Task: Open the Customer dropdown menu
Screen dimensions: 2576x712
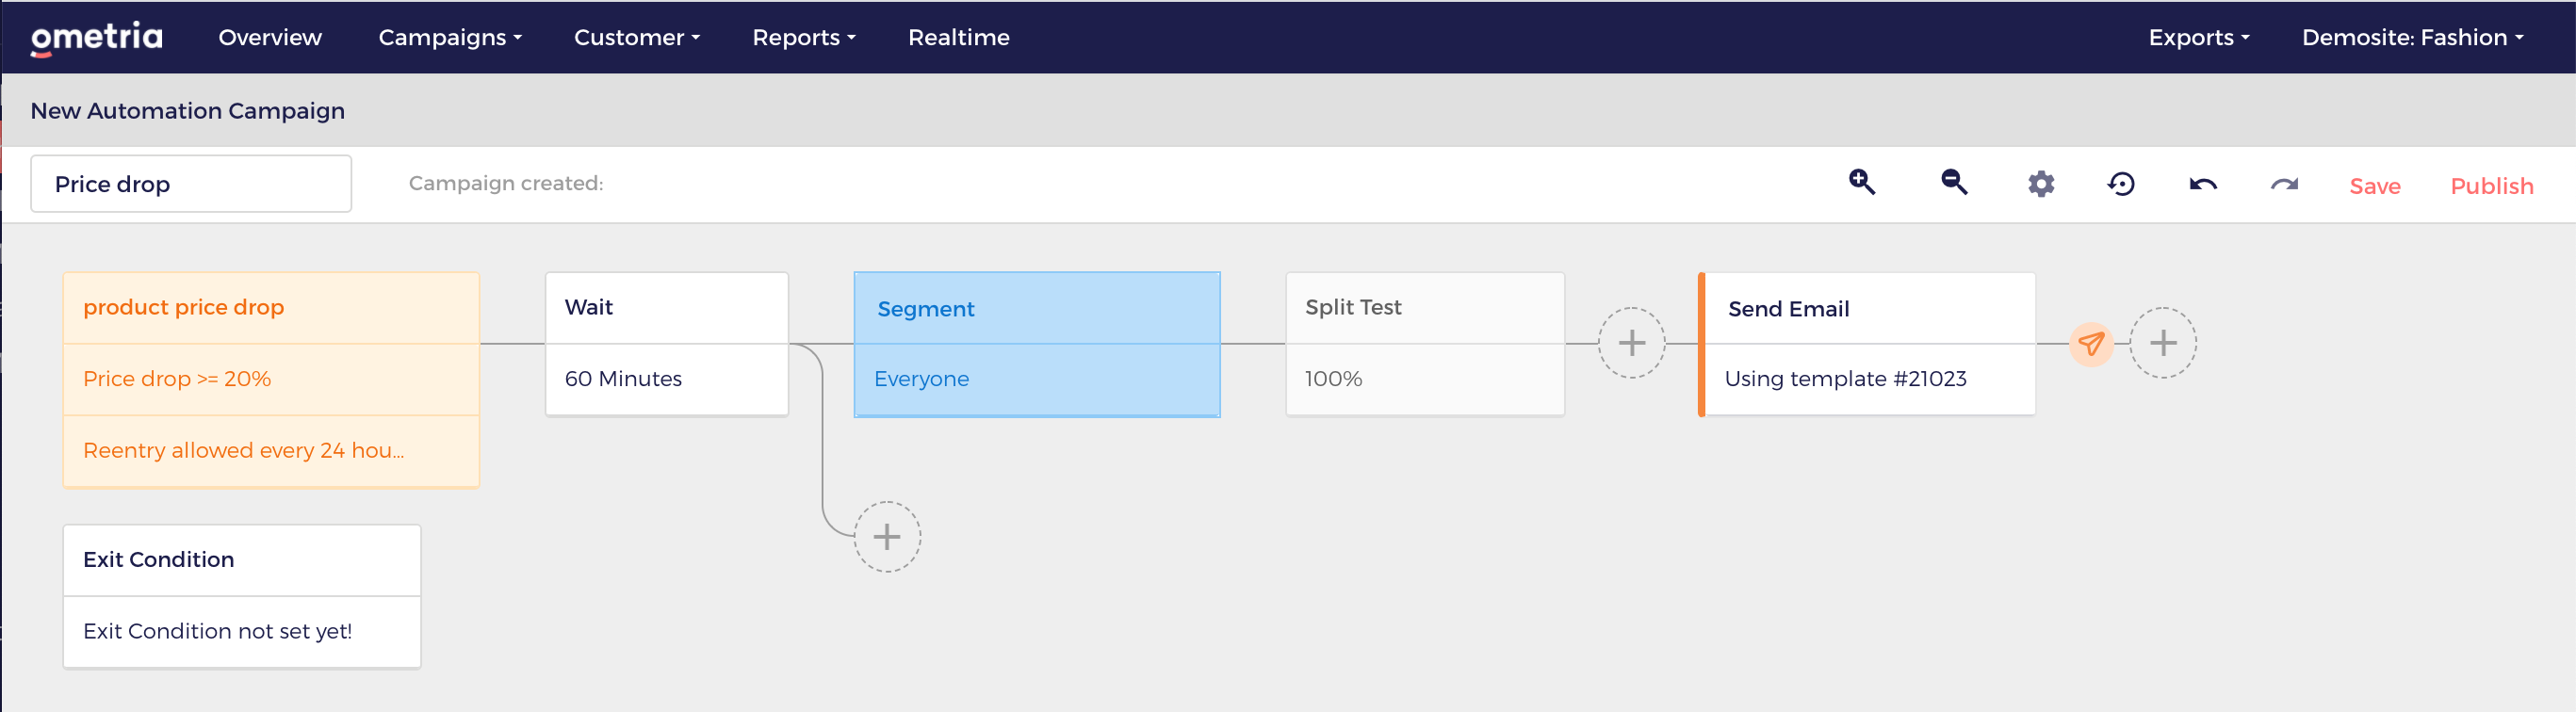Action: (x=636, y=38)
